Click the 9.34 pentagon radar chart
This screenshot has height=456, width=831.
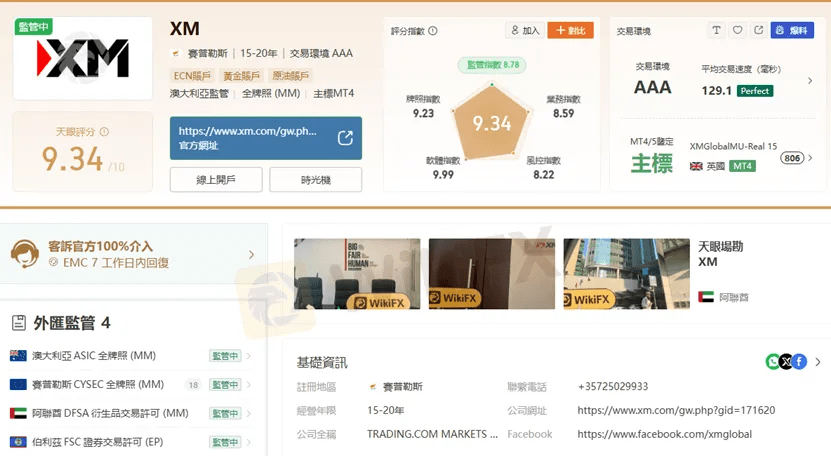tap(491, 122)
